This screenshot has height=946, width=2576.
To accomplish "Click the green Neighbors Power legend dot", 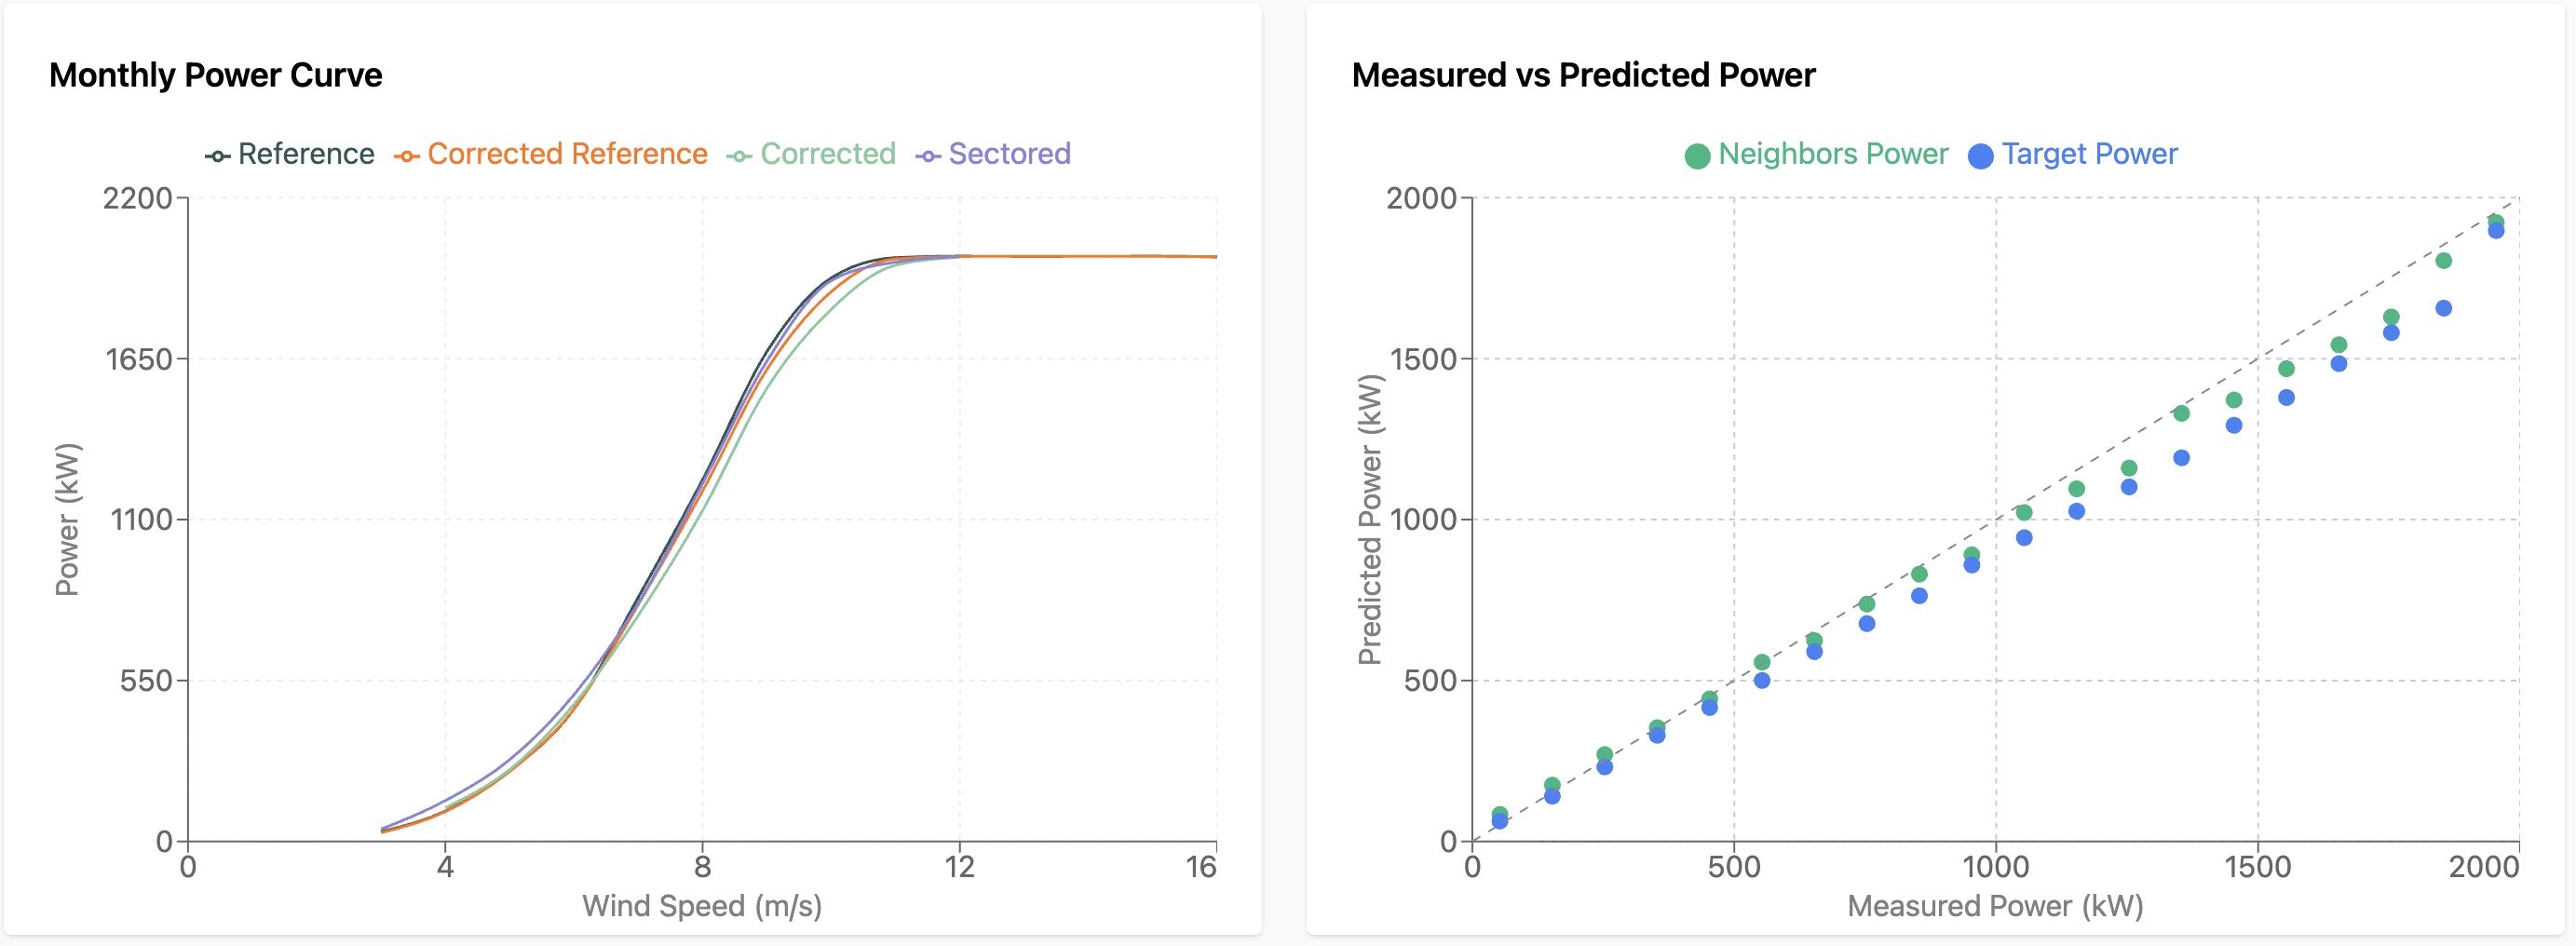I will (x=1697, y=156).
